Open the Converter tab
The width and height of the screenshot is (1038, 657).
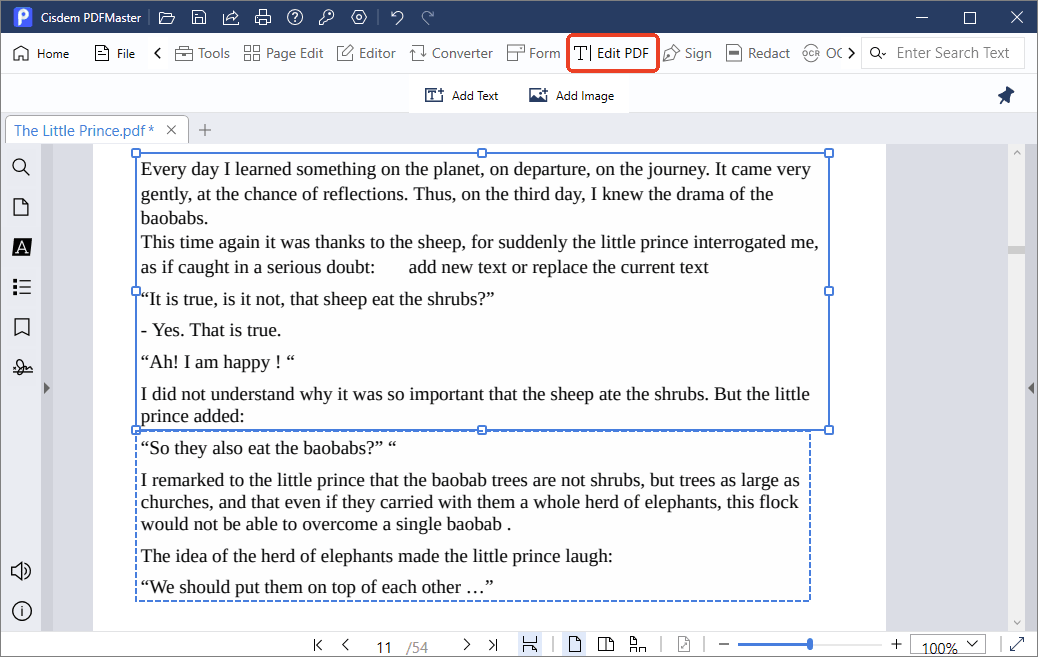pos(451,54)
